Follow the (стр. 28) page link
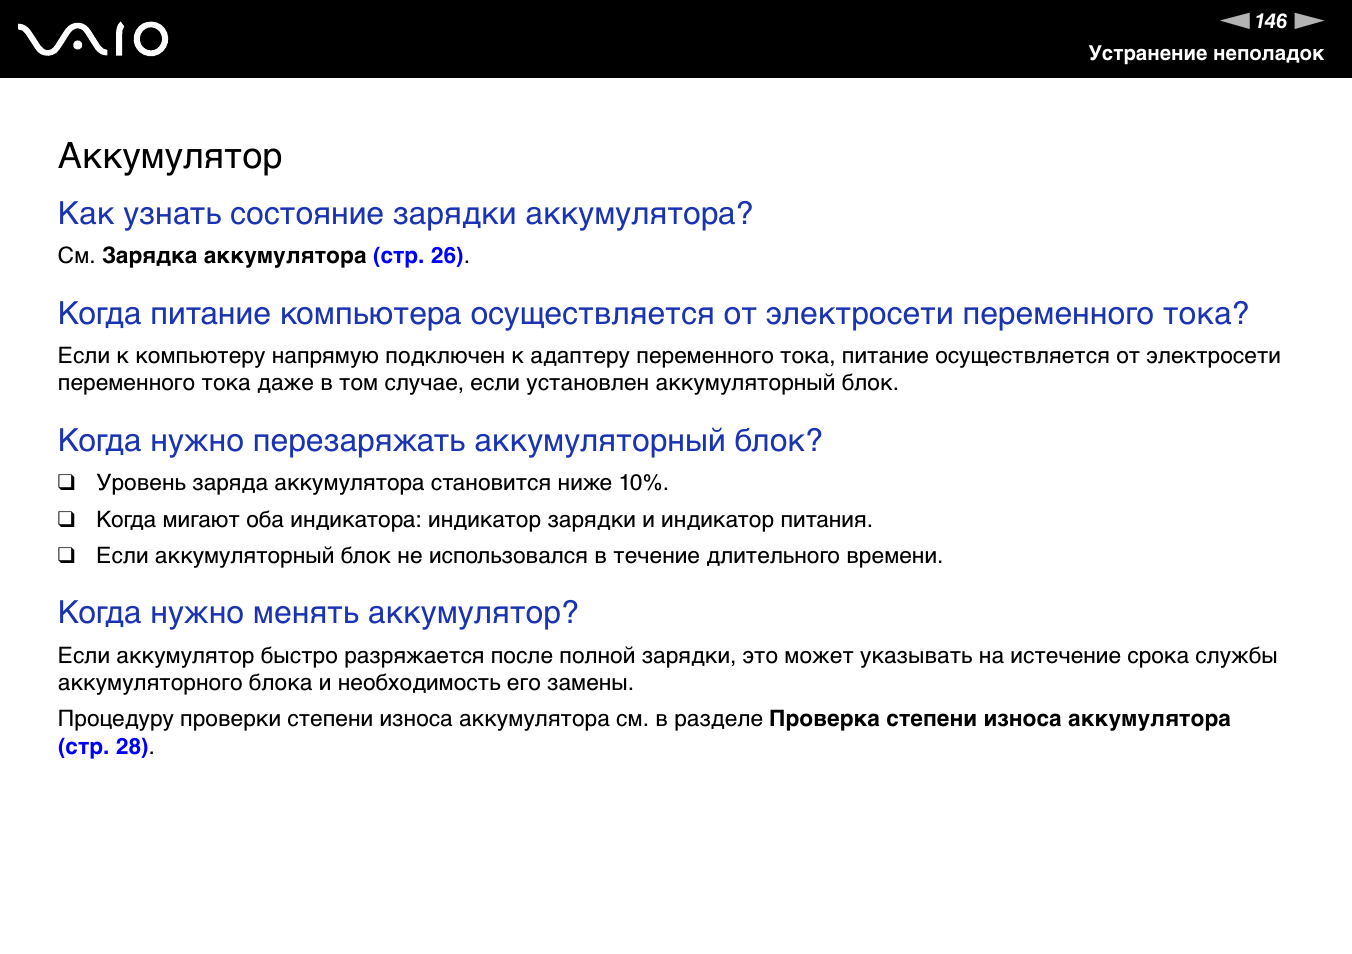The image size is (1352, 954). tap(103, 747)
